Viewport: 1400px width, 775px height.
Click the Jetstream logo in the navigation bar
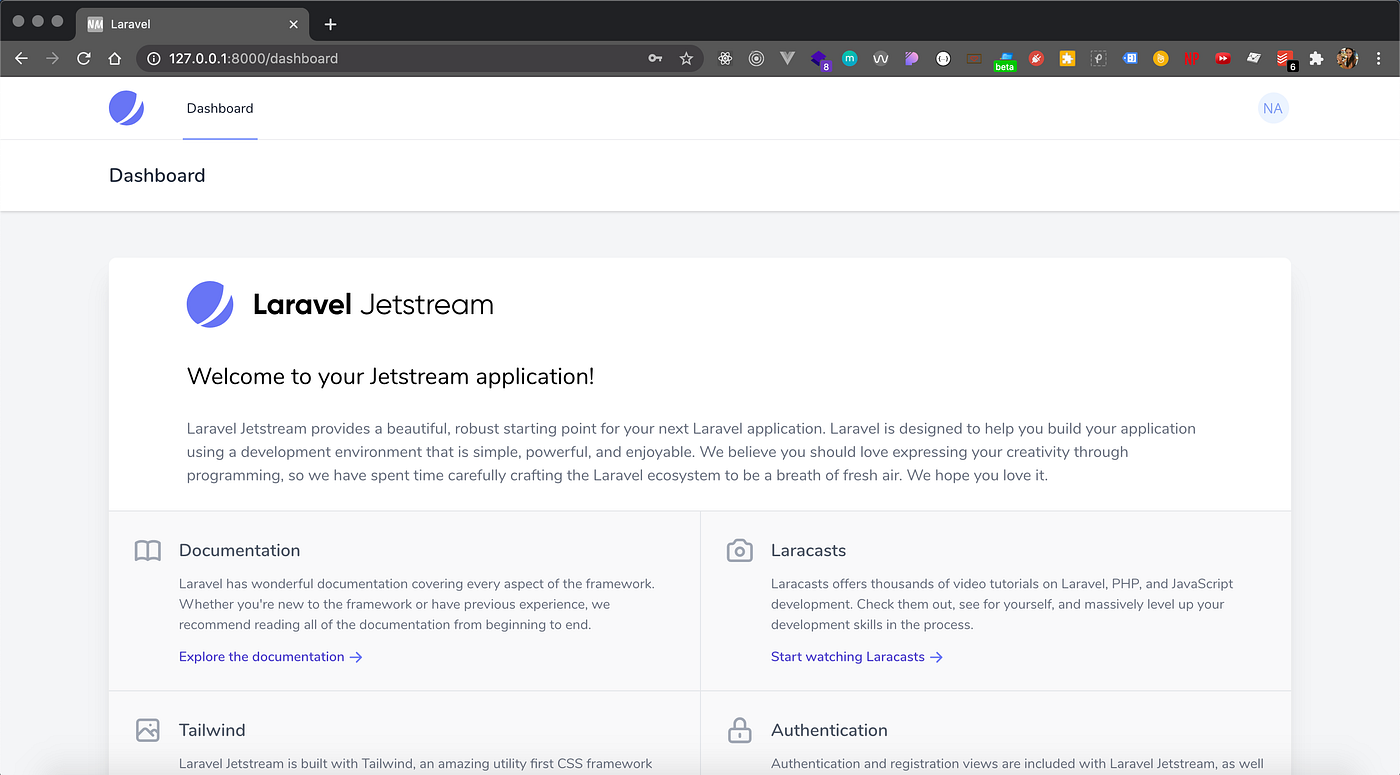coord(127,108)
